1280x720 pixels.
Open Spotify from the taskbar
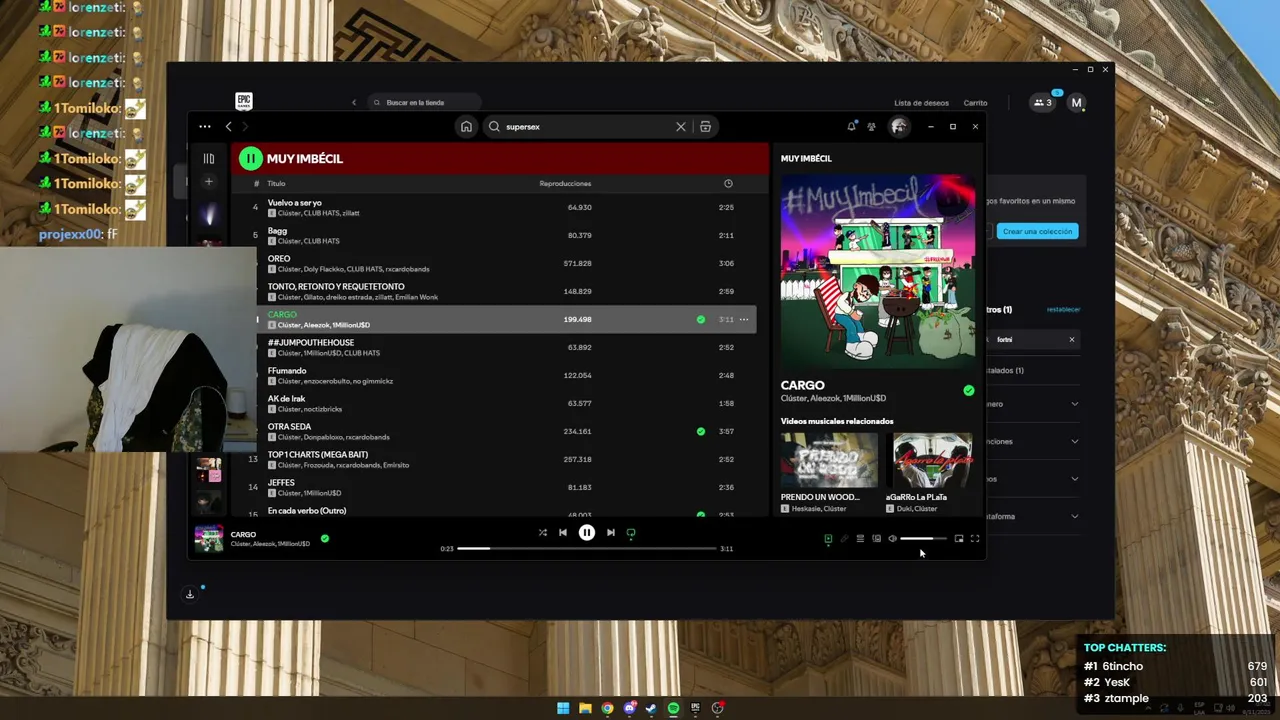(x=673, y=708)
